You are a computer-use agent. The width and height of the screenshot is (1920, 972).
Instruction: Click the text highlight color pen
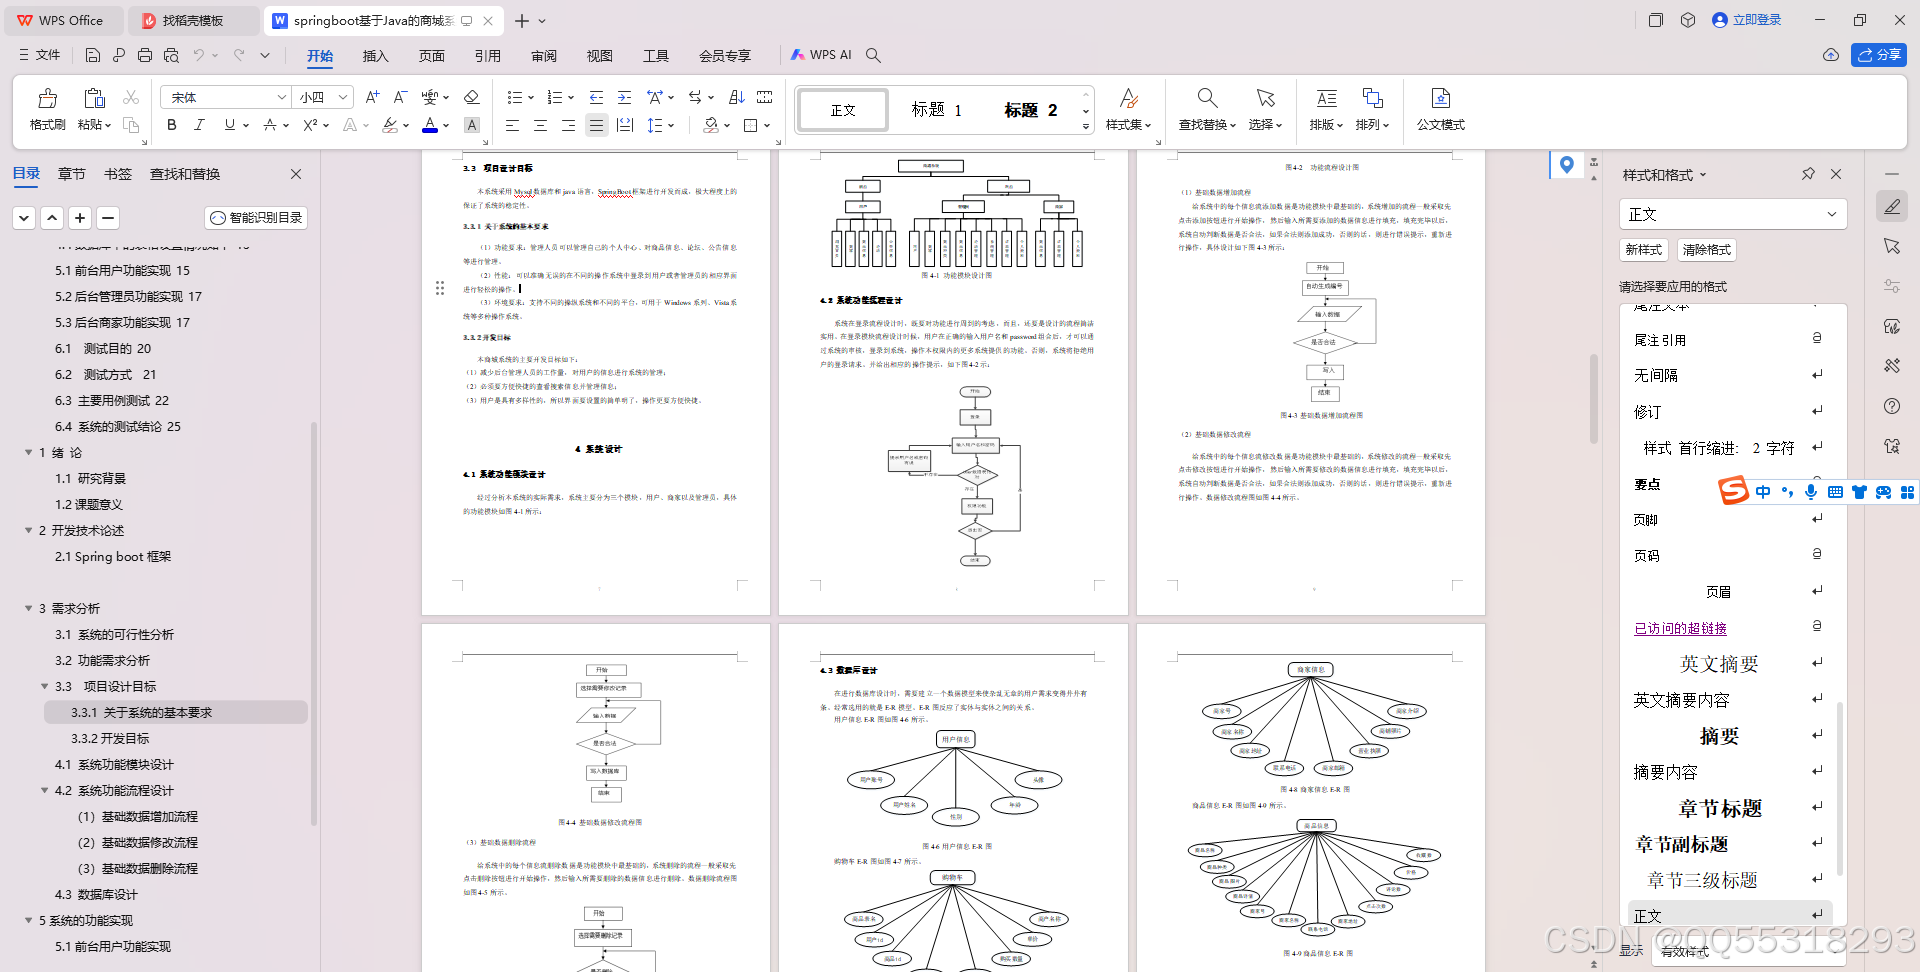click(x=390, y=125)
